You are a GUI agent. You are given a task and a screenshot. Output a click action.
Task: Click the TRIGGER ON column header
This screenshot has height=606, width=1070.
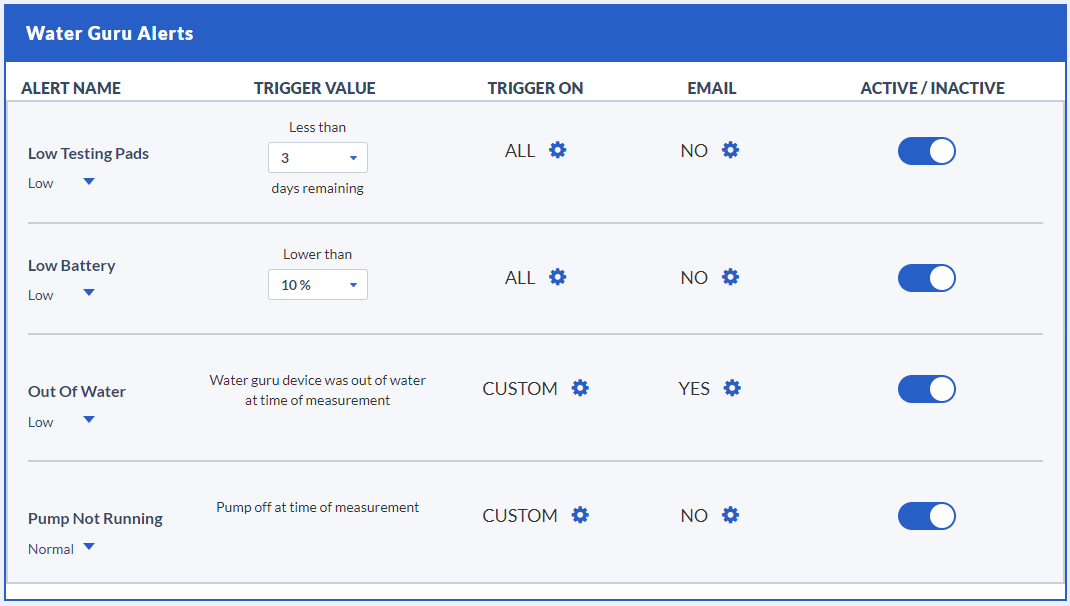(535, 88)
